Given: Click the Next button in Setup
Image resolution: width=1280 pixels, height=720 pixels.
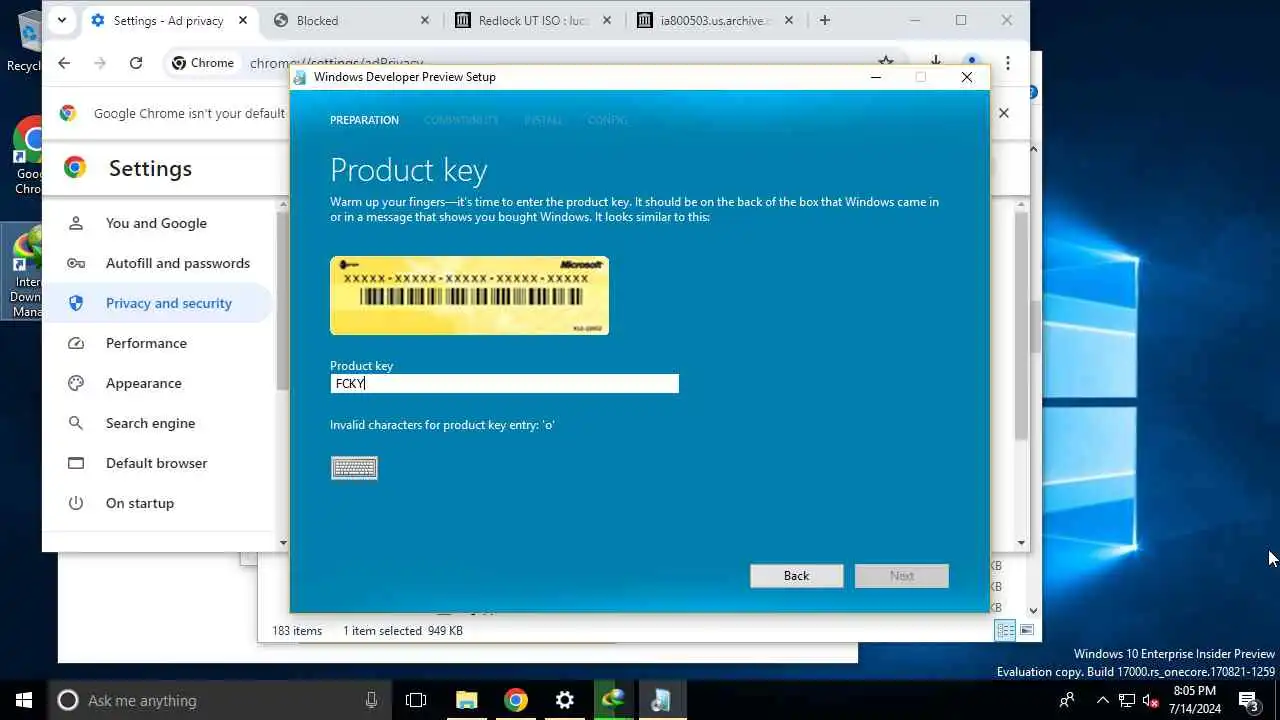Looking at the screenshot, I should [901, 576].
